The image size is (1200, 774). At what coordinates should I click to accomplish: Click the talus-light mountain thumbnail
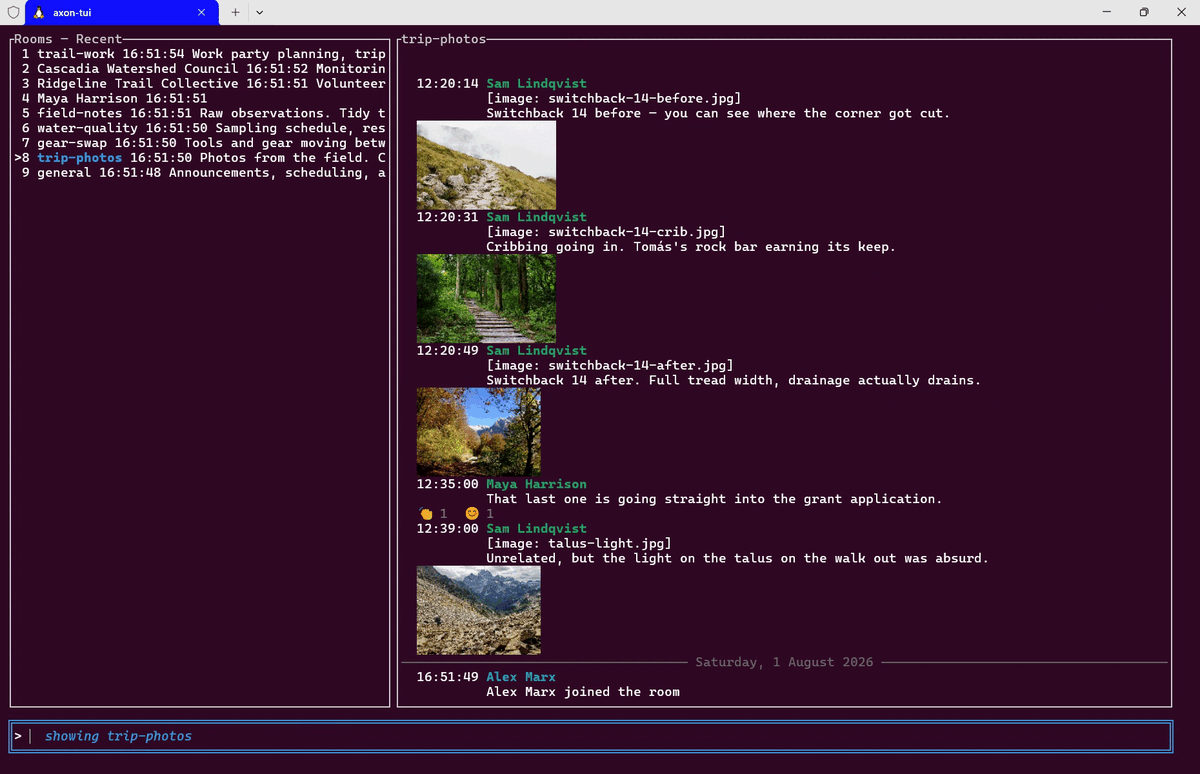click(x=479, y=610)
